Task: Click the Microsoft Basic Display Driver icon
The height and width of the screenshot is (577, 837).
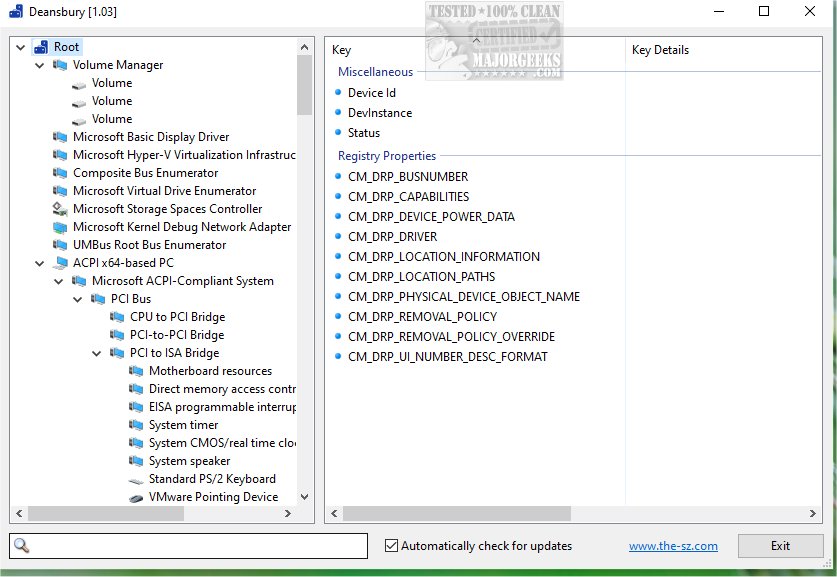Action: click(x=60, y=137)
